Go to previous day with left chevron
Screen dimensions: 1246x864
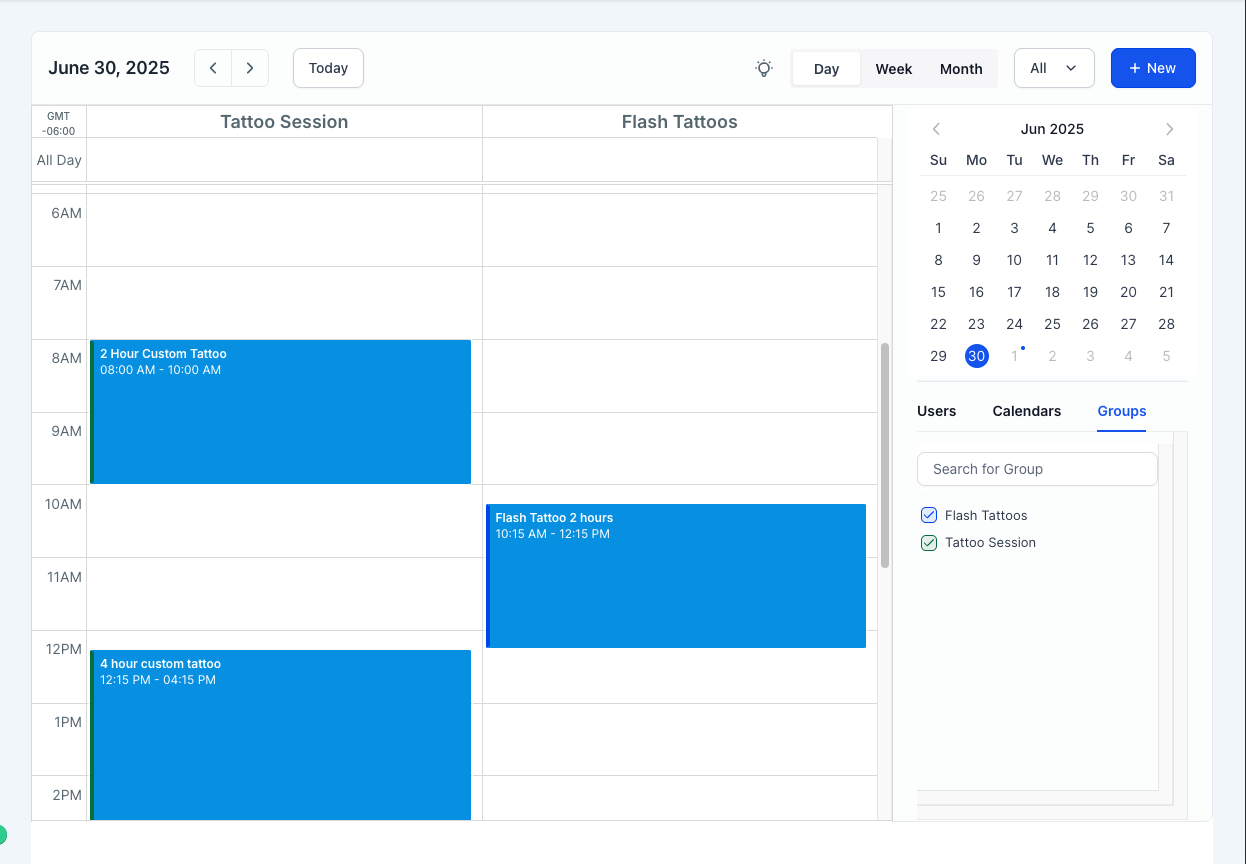pyautogui.click(x=213, y=68)
